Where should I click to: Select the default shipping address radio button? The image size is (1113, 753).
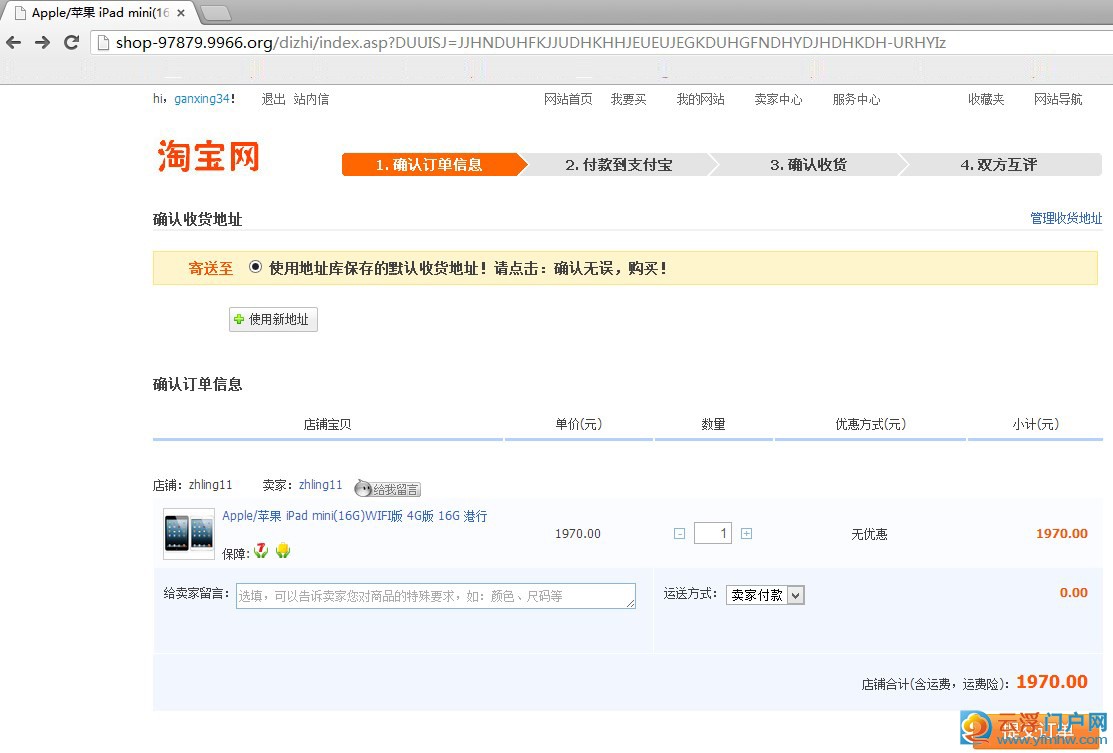pyautogui.click(x=255, y=267)
